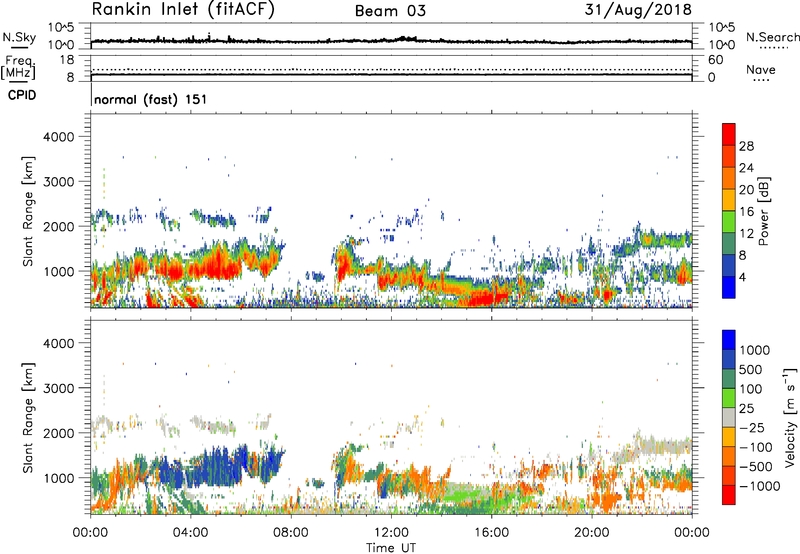
Task: Click the 'Beam 03' label
Action: point(390,11)
